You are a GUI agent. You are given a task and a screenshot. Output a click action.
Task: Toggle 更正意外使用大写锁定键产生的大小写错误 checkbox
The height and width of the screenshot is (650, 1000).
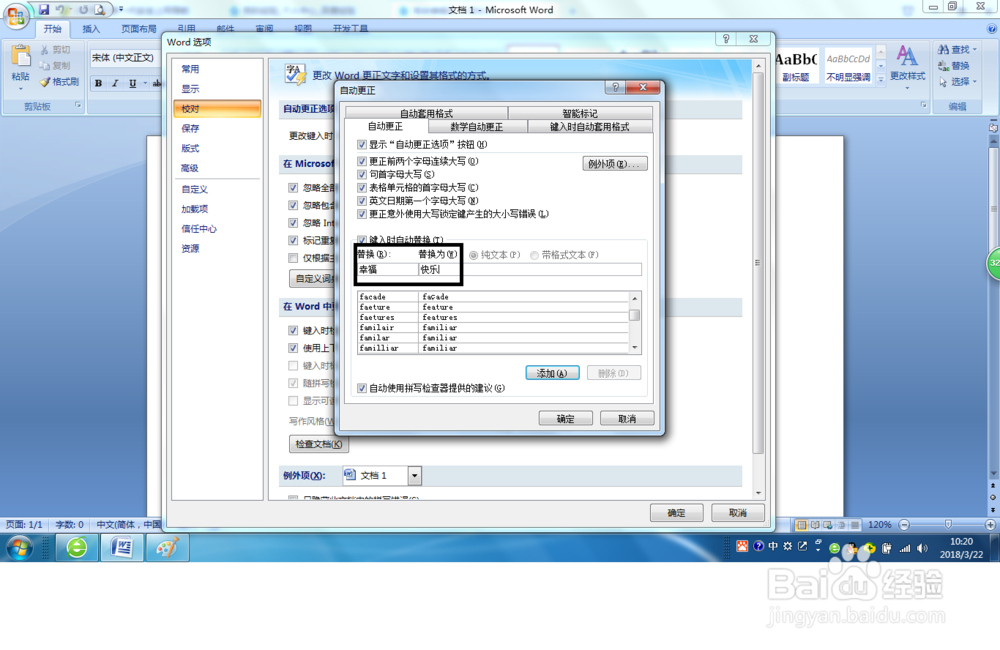pos(362,214)
